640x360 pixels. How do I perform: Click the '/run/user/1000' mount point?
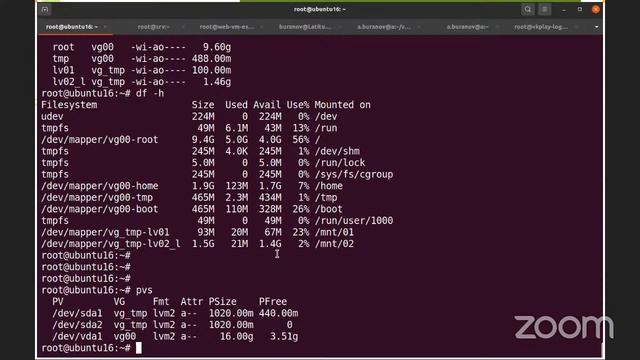[353, 220]
